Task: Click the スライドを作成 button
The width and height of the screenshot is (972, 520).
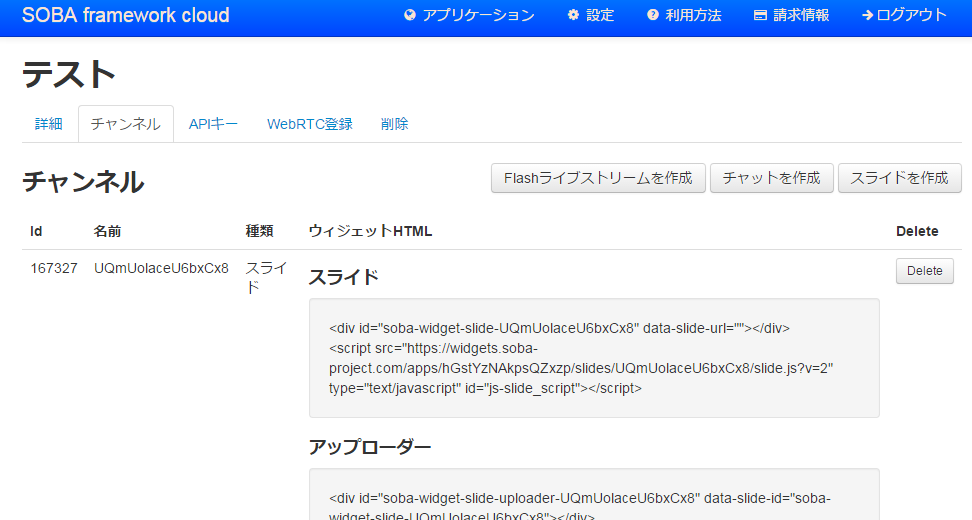Action: tap(899, 178)
